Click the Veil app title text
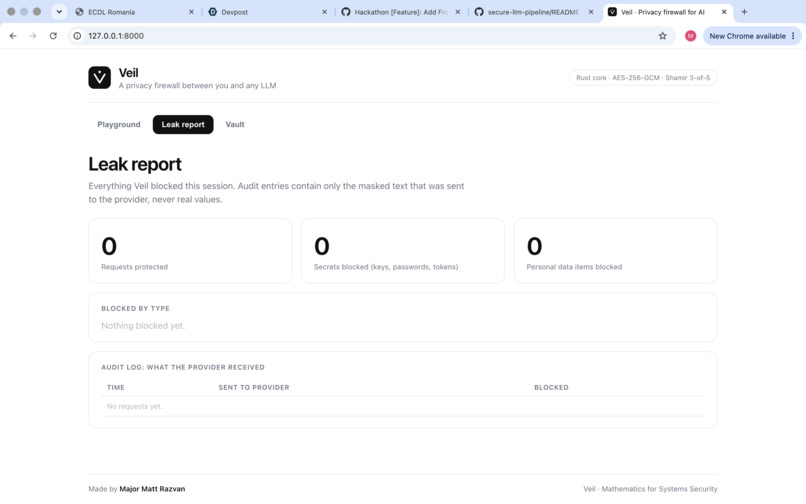 coord(129,73)
